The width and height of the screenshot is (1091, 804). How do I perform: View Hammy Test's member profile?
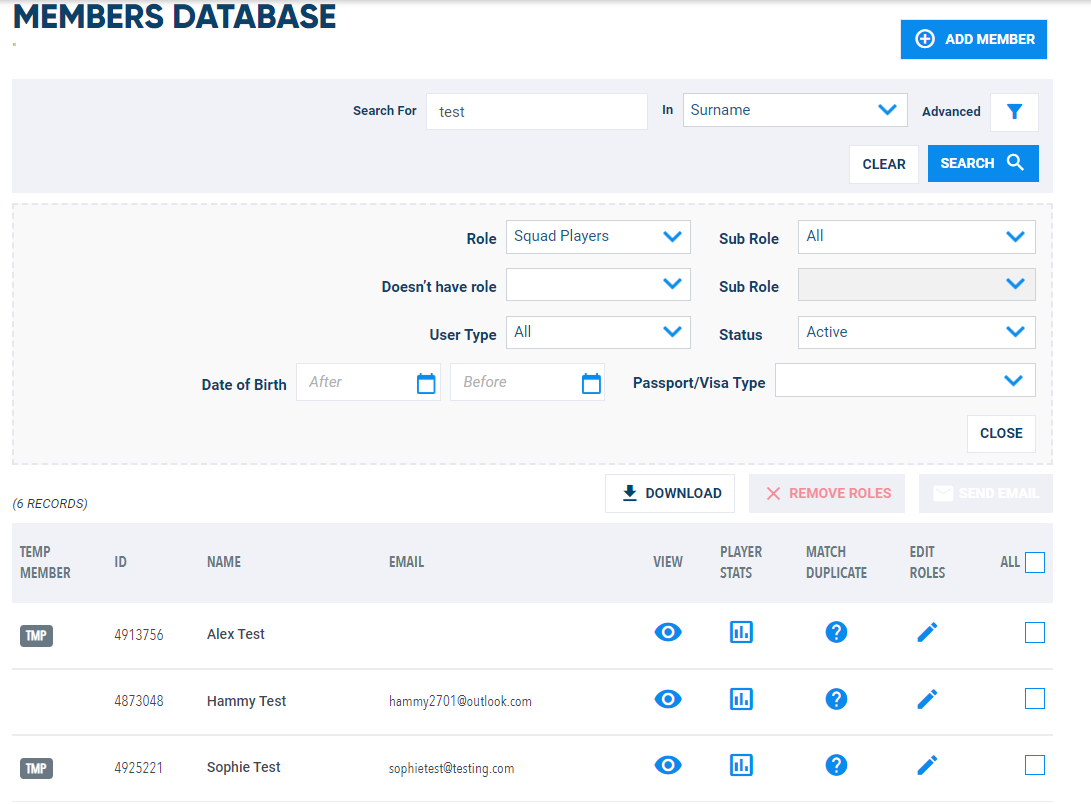coord(668,699)
